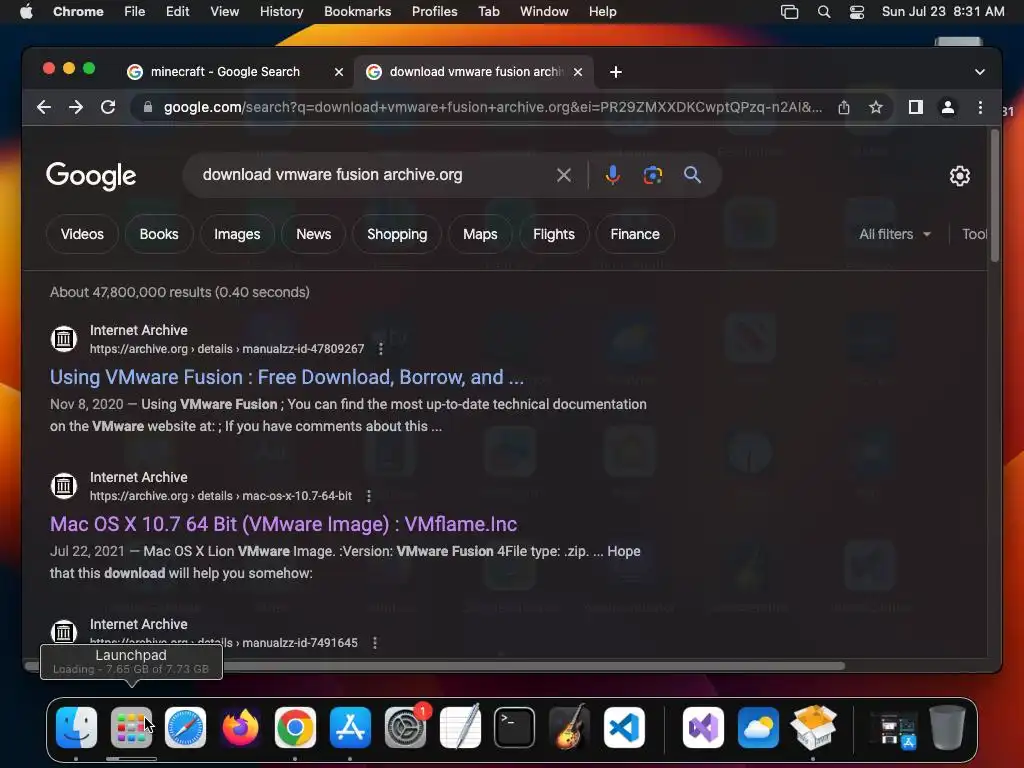Screen dimensions: 1024x768
Task: Submit search with the magnifier icon
Action: click(x=692, y=175)
